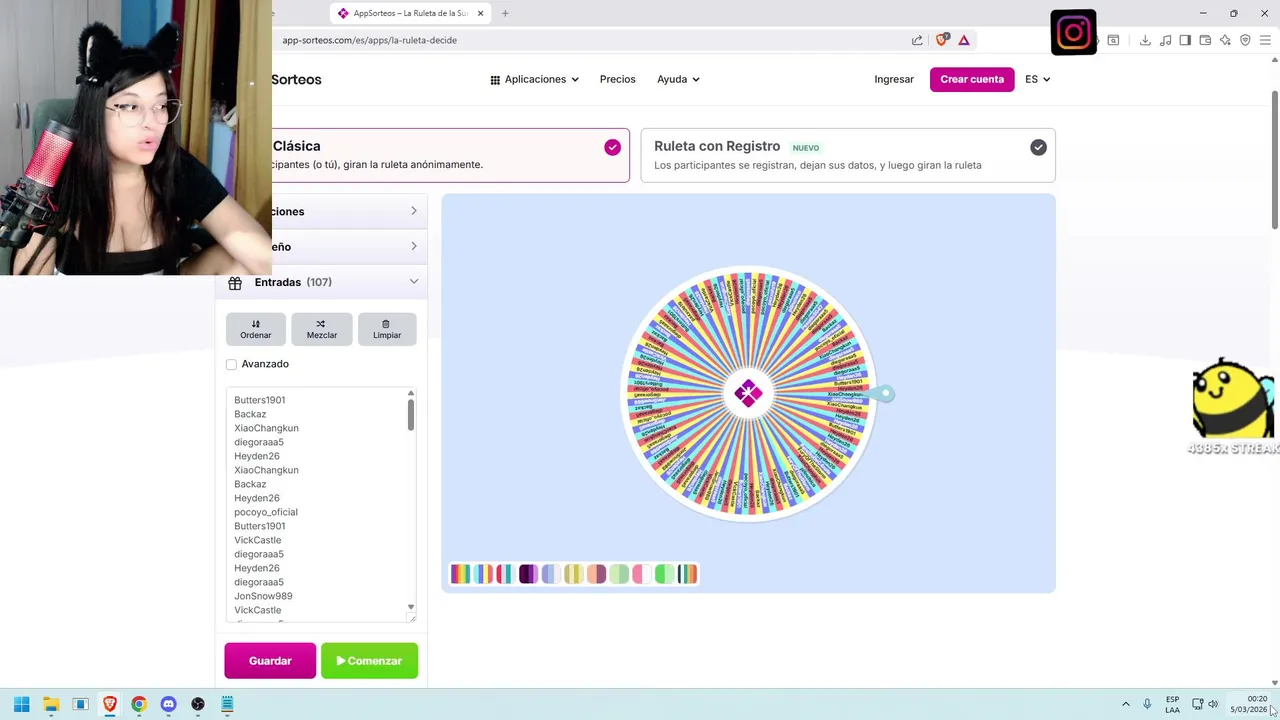The image size is (1280, 720).
Task: Click the taskbar clock showing 00:20
Action: pyautogui.click(x=1249, y=704)
